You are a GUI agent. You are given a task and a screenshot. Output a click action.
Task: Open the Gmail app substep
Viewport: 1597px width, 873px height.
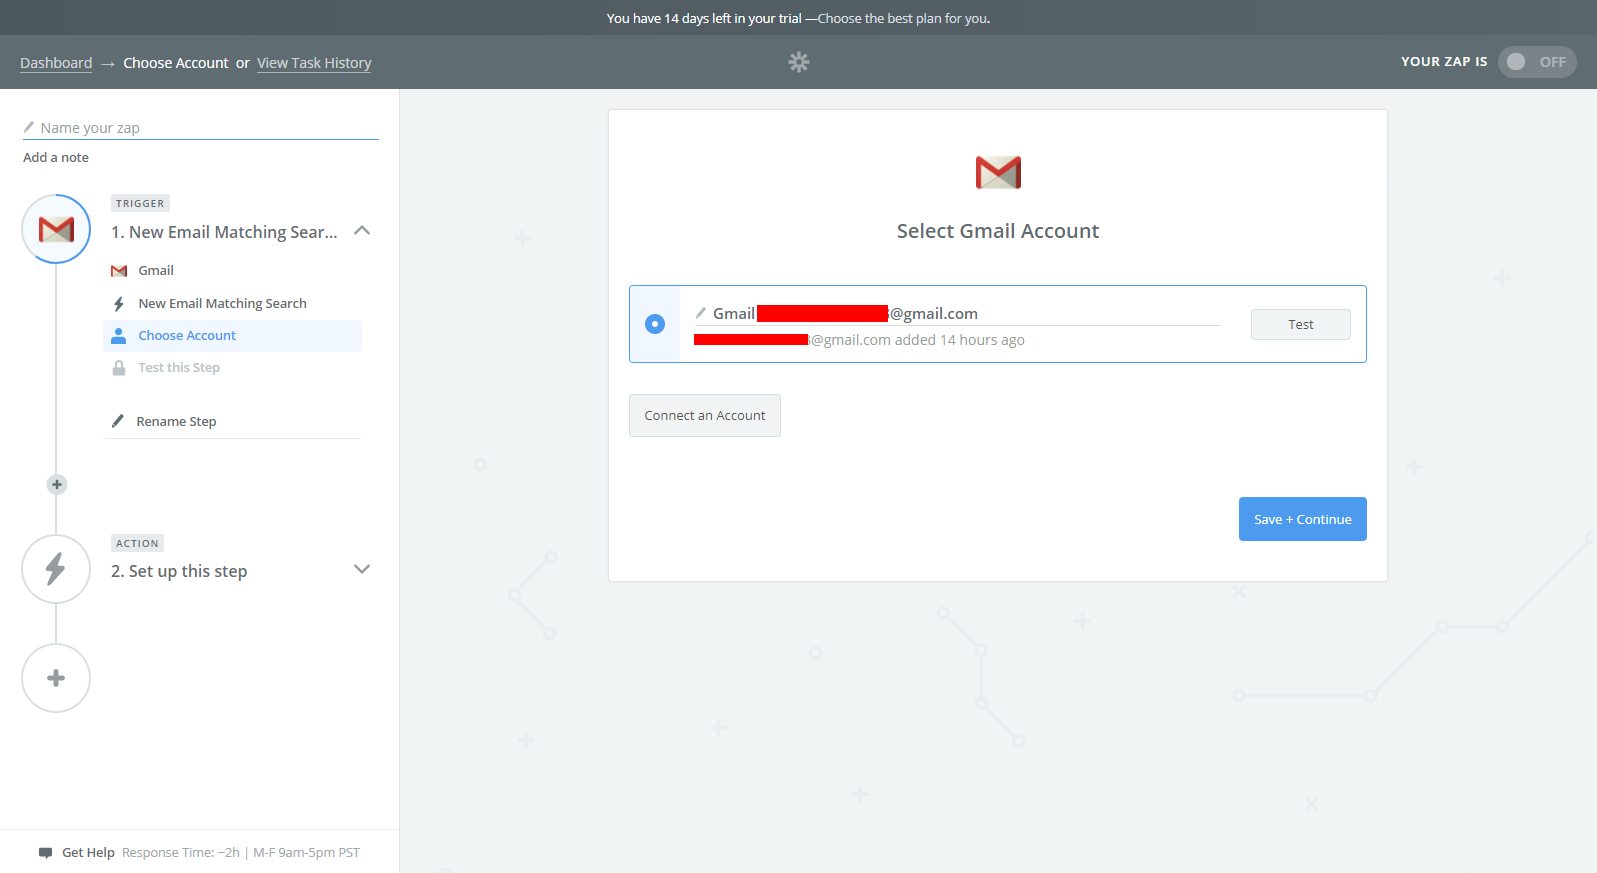156,271
